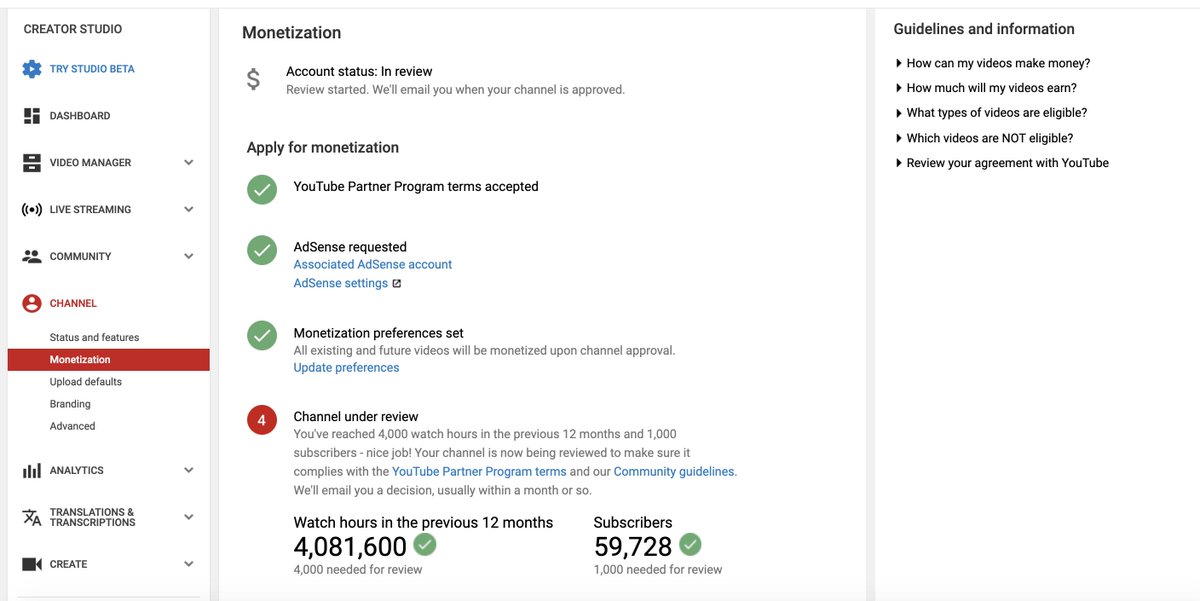Click 'Apply for monetization' heading
The height and width of the screenshot is (601, 1200).
323,148
